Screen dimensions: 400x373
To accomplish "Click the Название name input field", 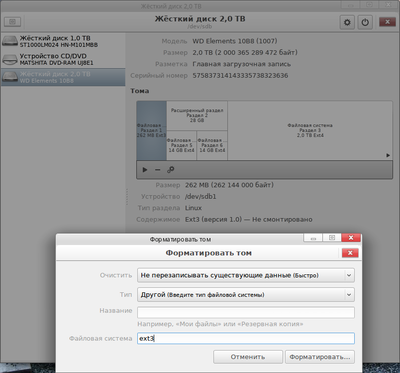I will [246, 313].
